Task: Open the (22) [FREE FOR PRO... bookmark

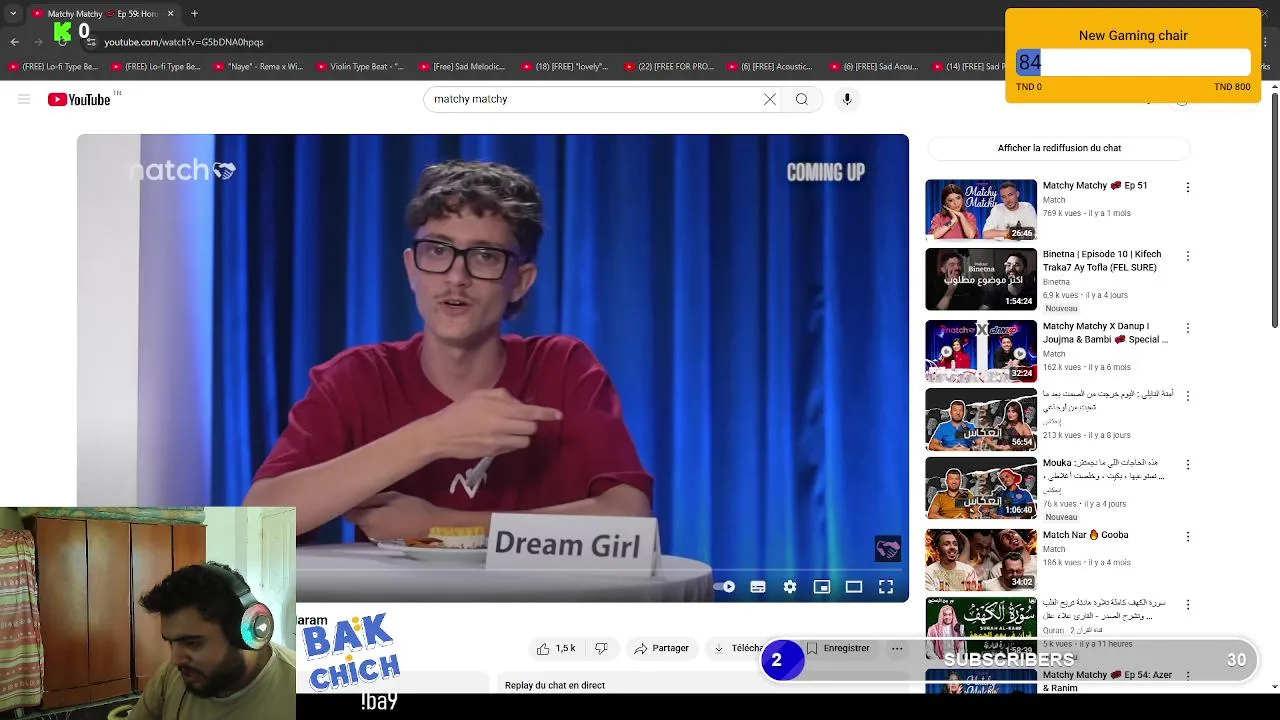Action: 668,67
